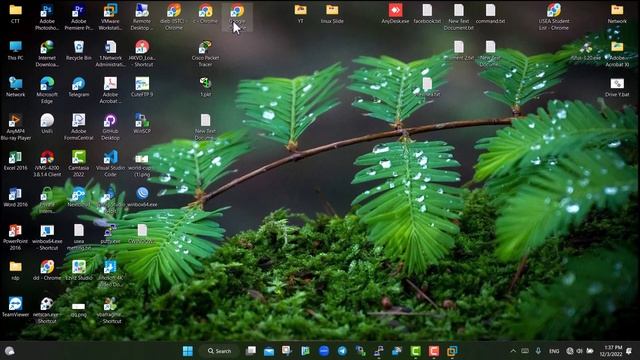Open the rdp folder icon
Viewport: 640px width, 360px height.
[x=16, y=271]
